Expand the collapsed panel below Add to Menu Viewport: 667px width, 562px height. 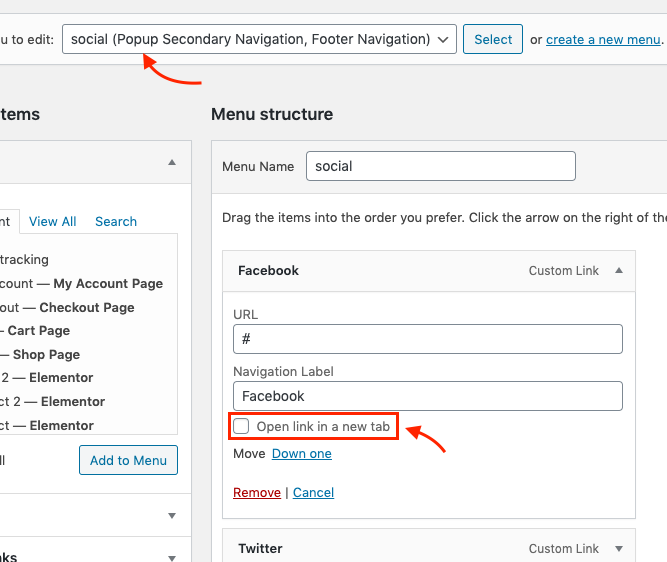172,515
